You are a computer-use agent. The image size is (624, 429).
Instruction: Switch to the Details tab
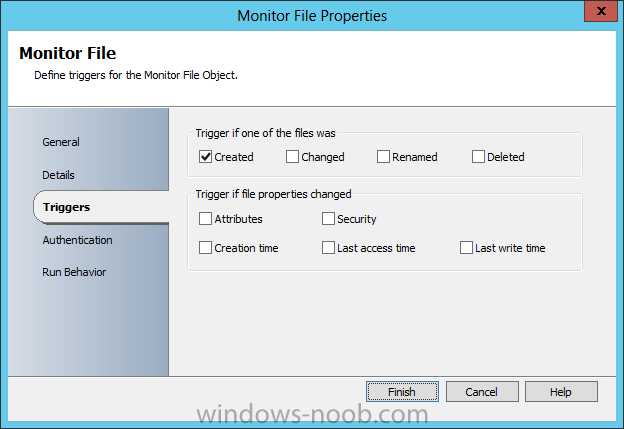point(58,175)
